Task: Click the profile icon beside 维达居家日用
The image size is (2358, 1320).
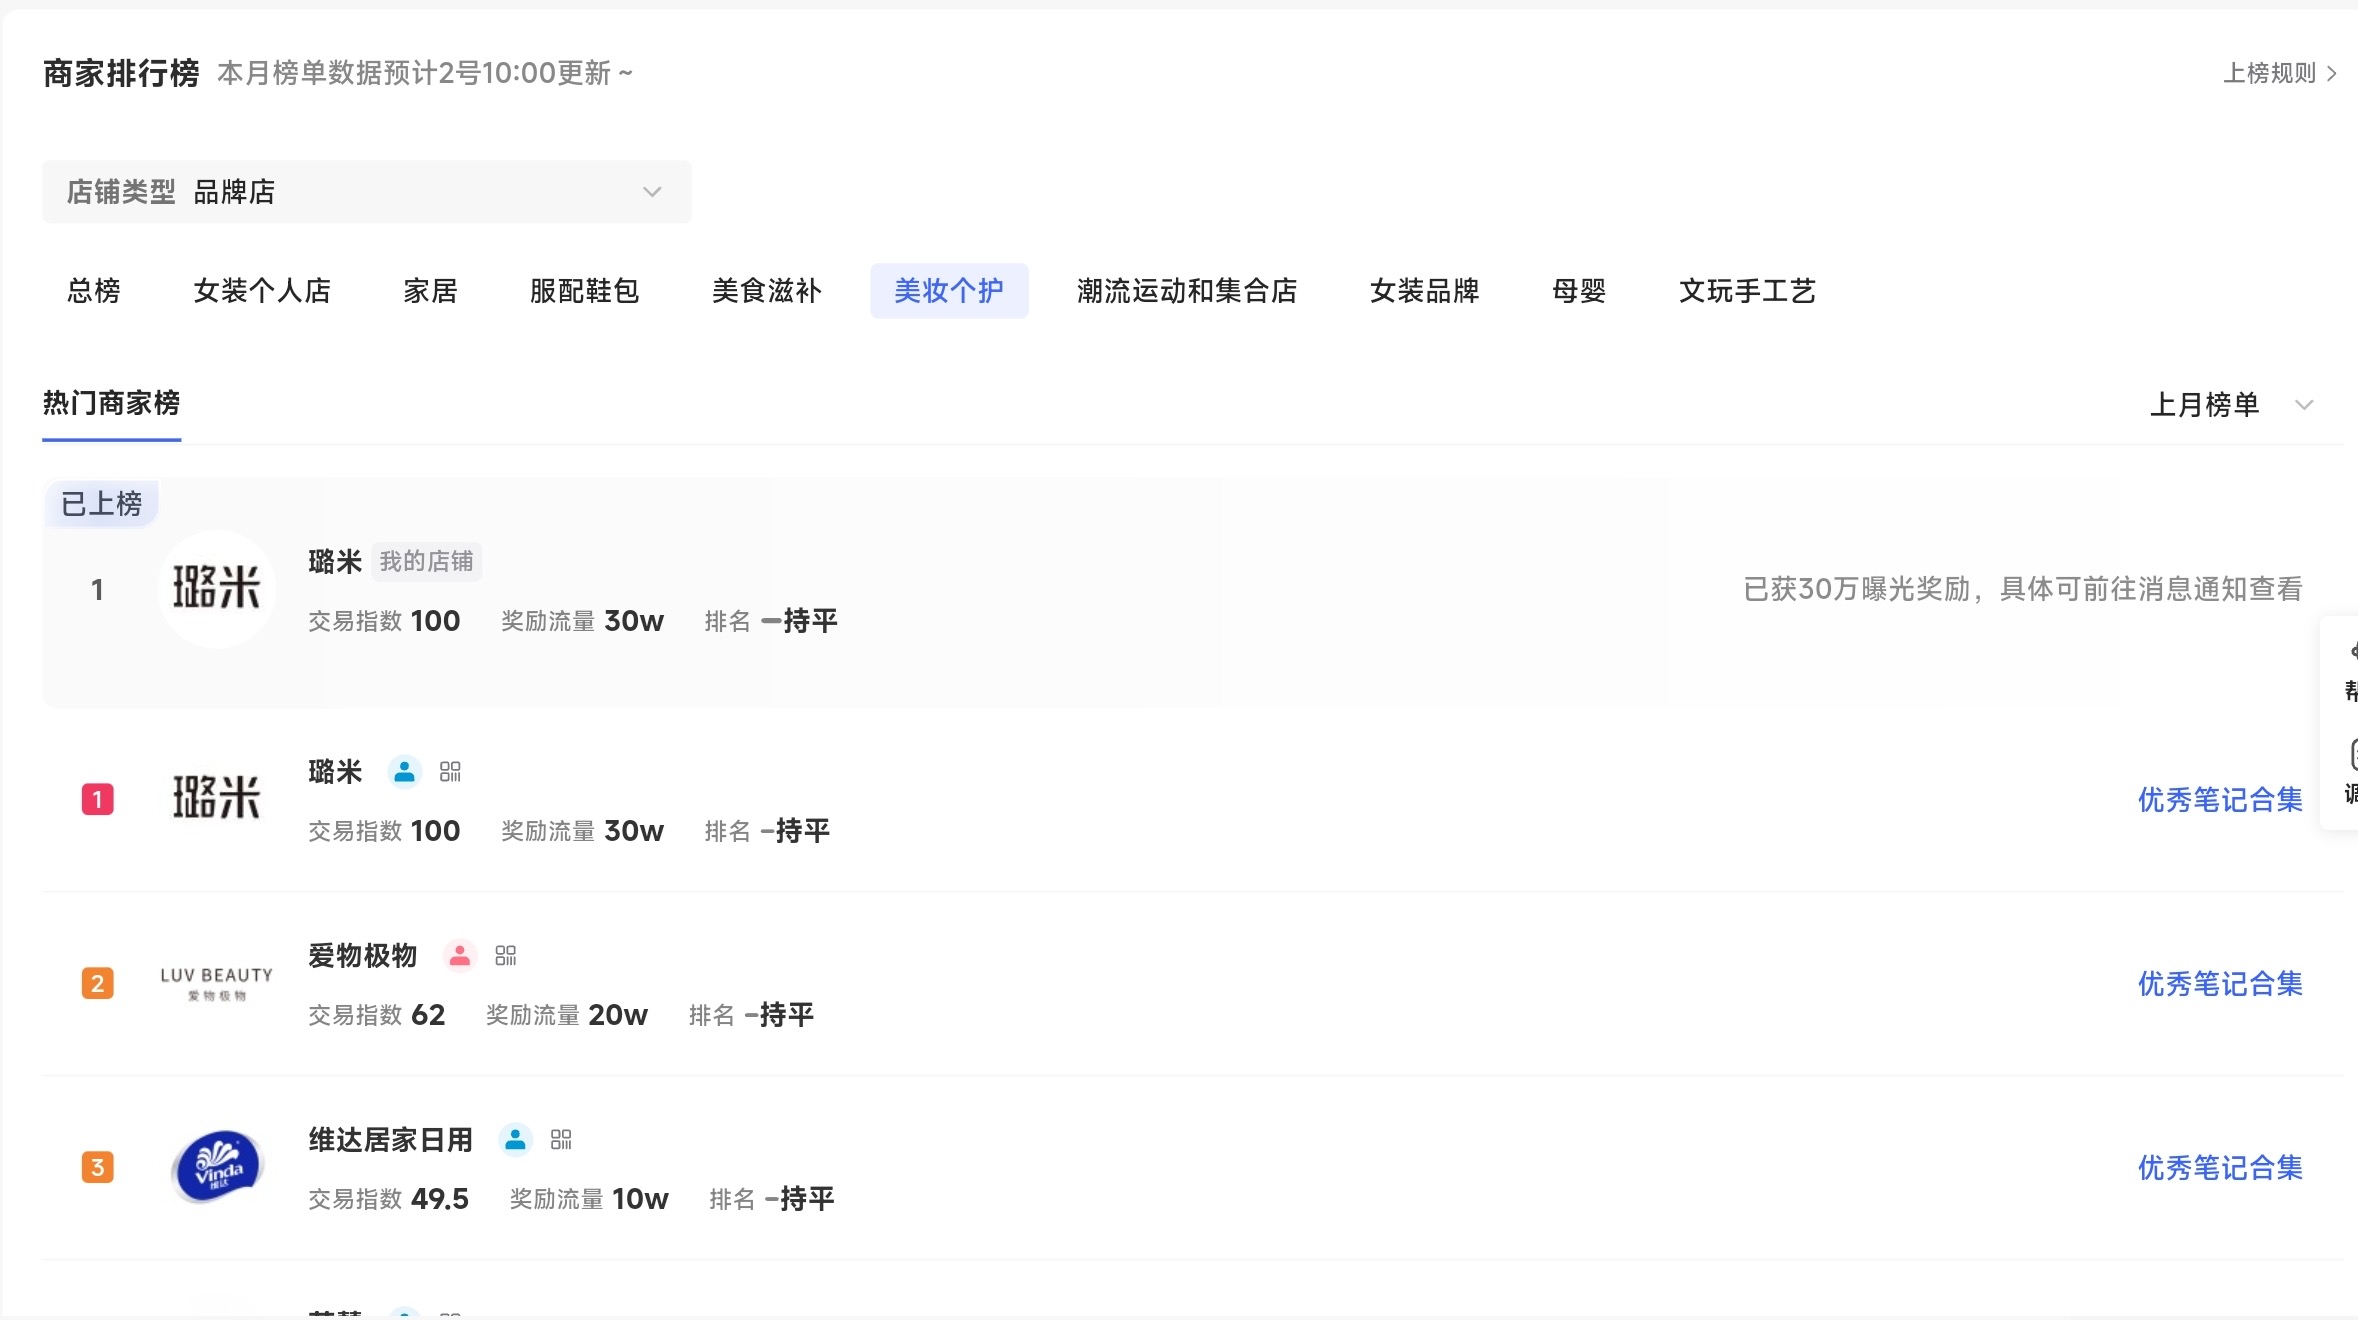Action: coord(515,1140)
